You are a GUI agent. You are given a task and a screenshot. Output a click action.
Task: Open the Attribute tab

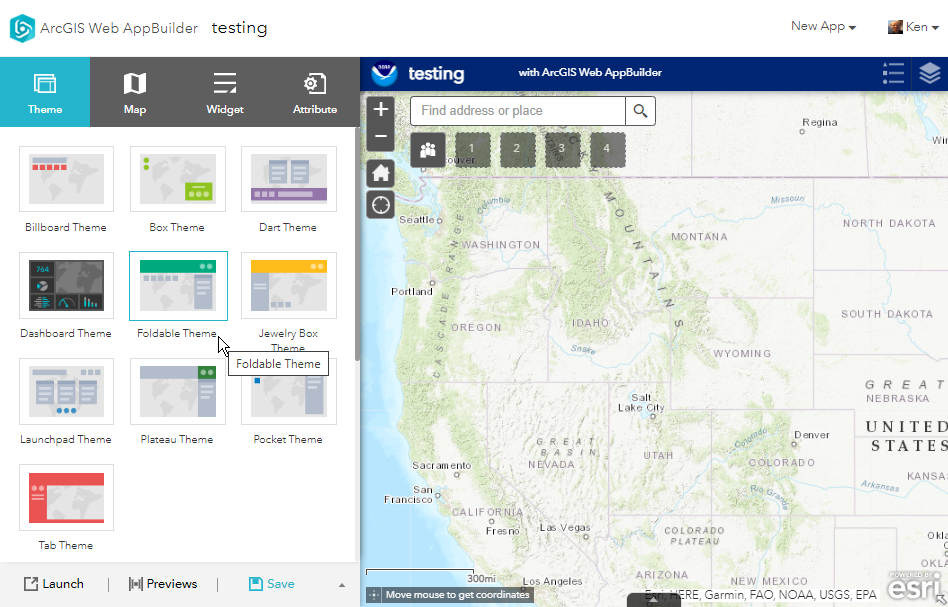(315, 92)
